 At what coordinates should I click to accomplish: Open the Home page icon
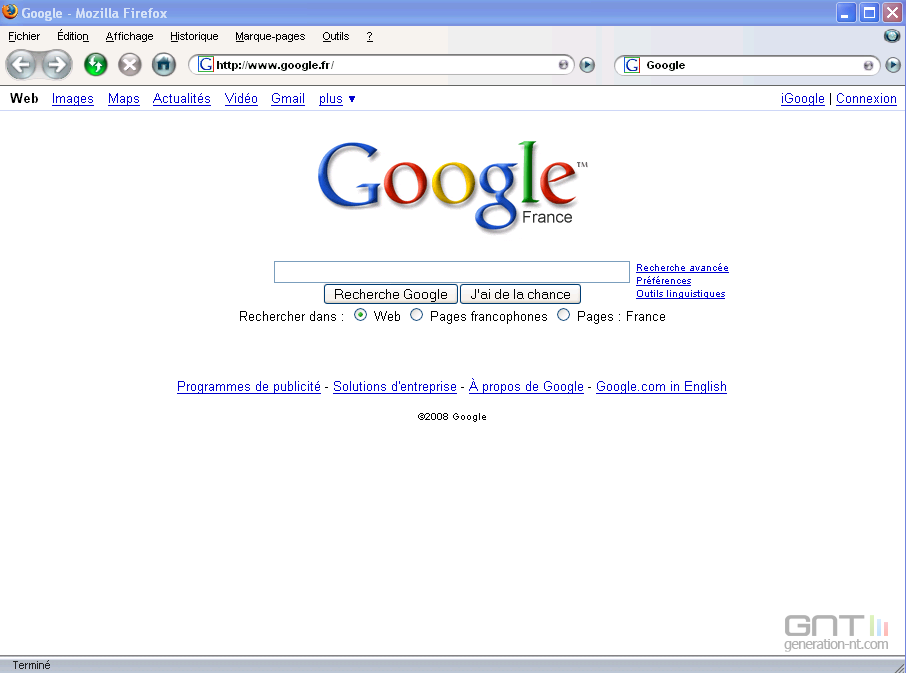pyautogui.click(x=164, y=65)
